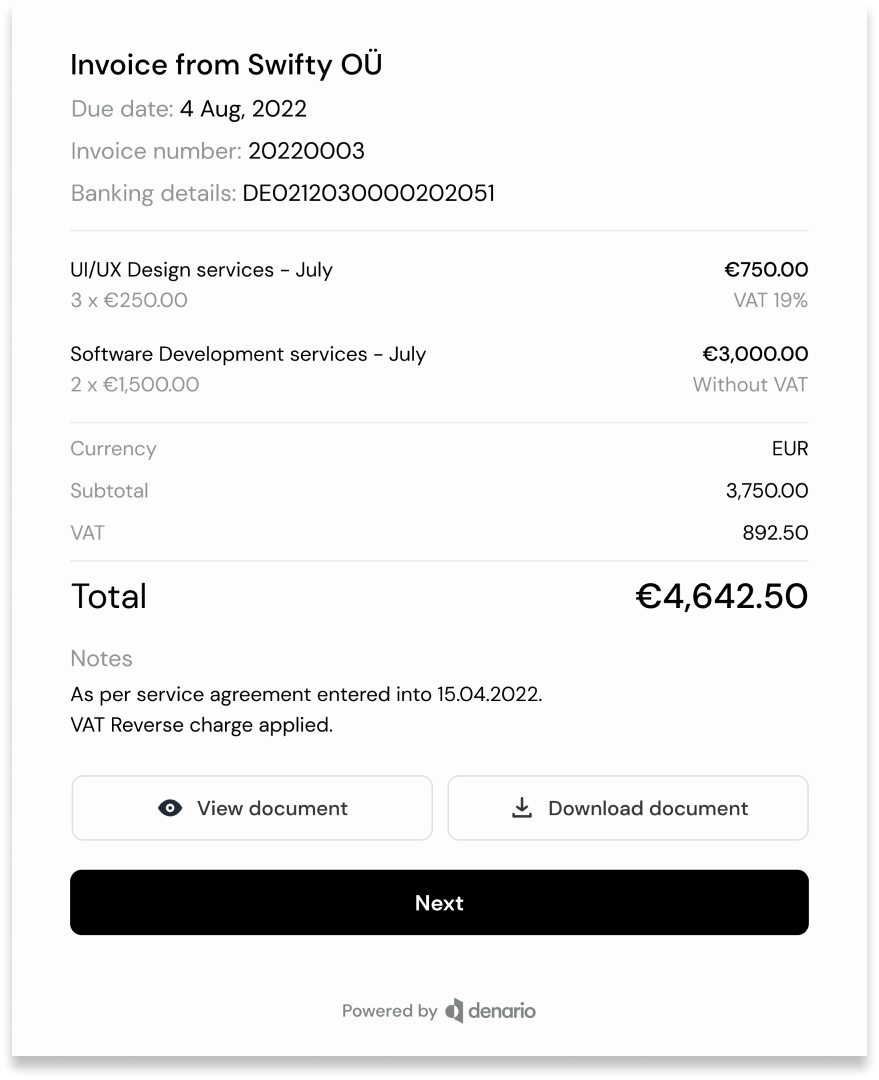The width and height of the screenshot is (879, 1080).
Task: Select the banking details IBAN text
Action: point(369,193)
